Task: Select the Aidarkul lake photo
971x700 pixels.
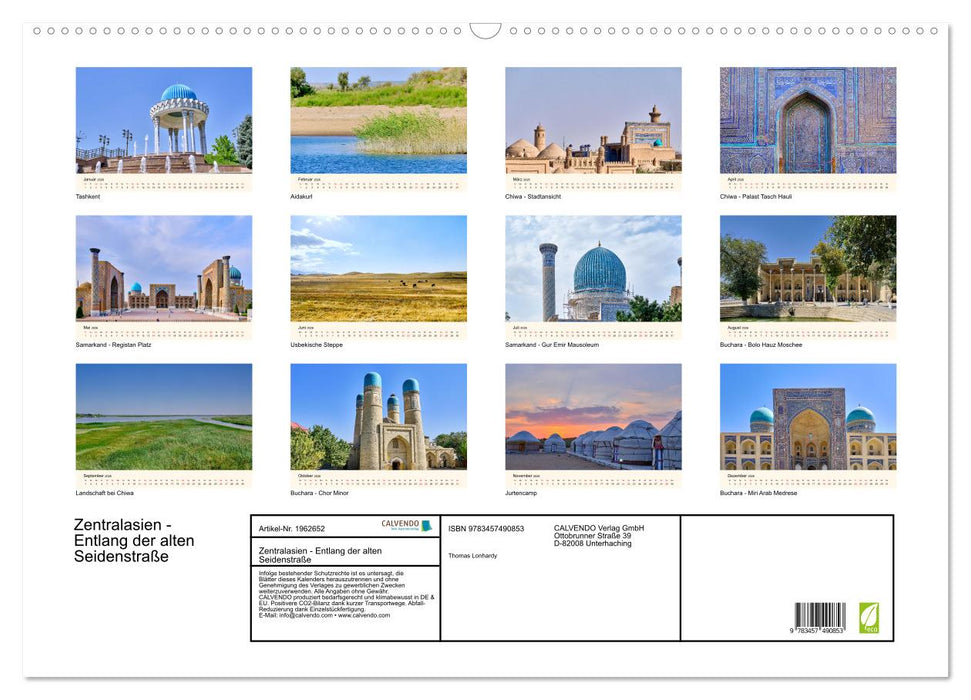Action: [x=378, y=120]
